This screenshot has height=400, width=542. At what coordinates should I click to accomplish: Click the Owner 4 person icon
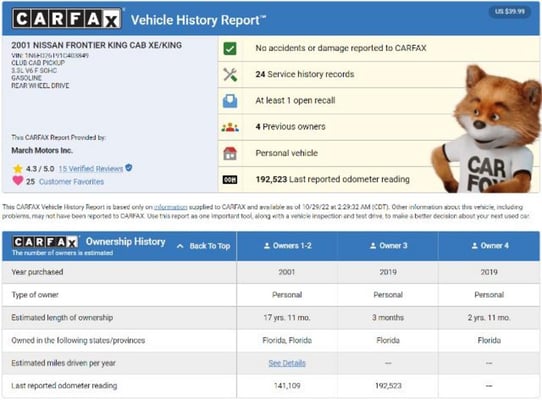[x=475, y=246]
